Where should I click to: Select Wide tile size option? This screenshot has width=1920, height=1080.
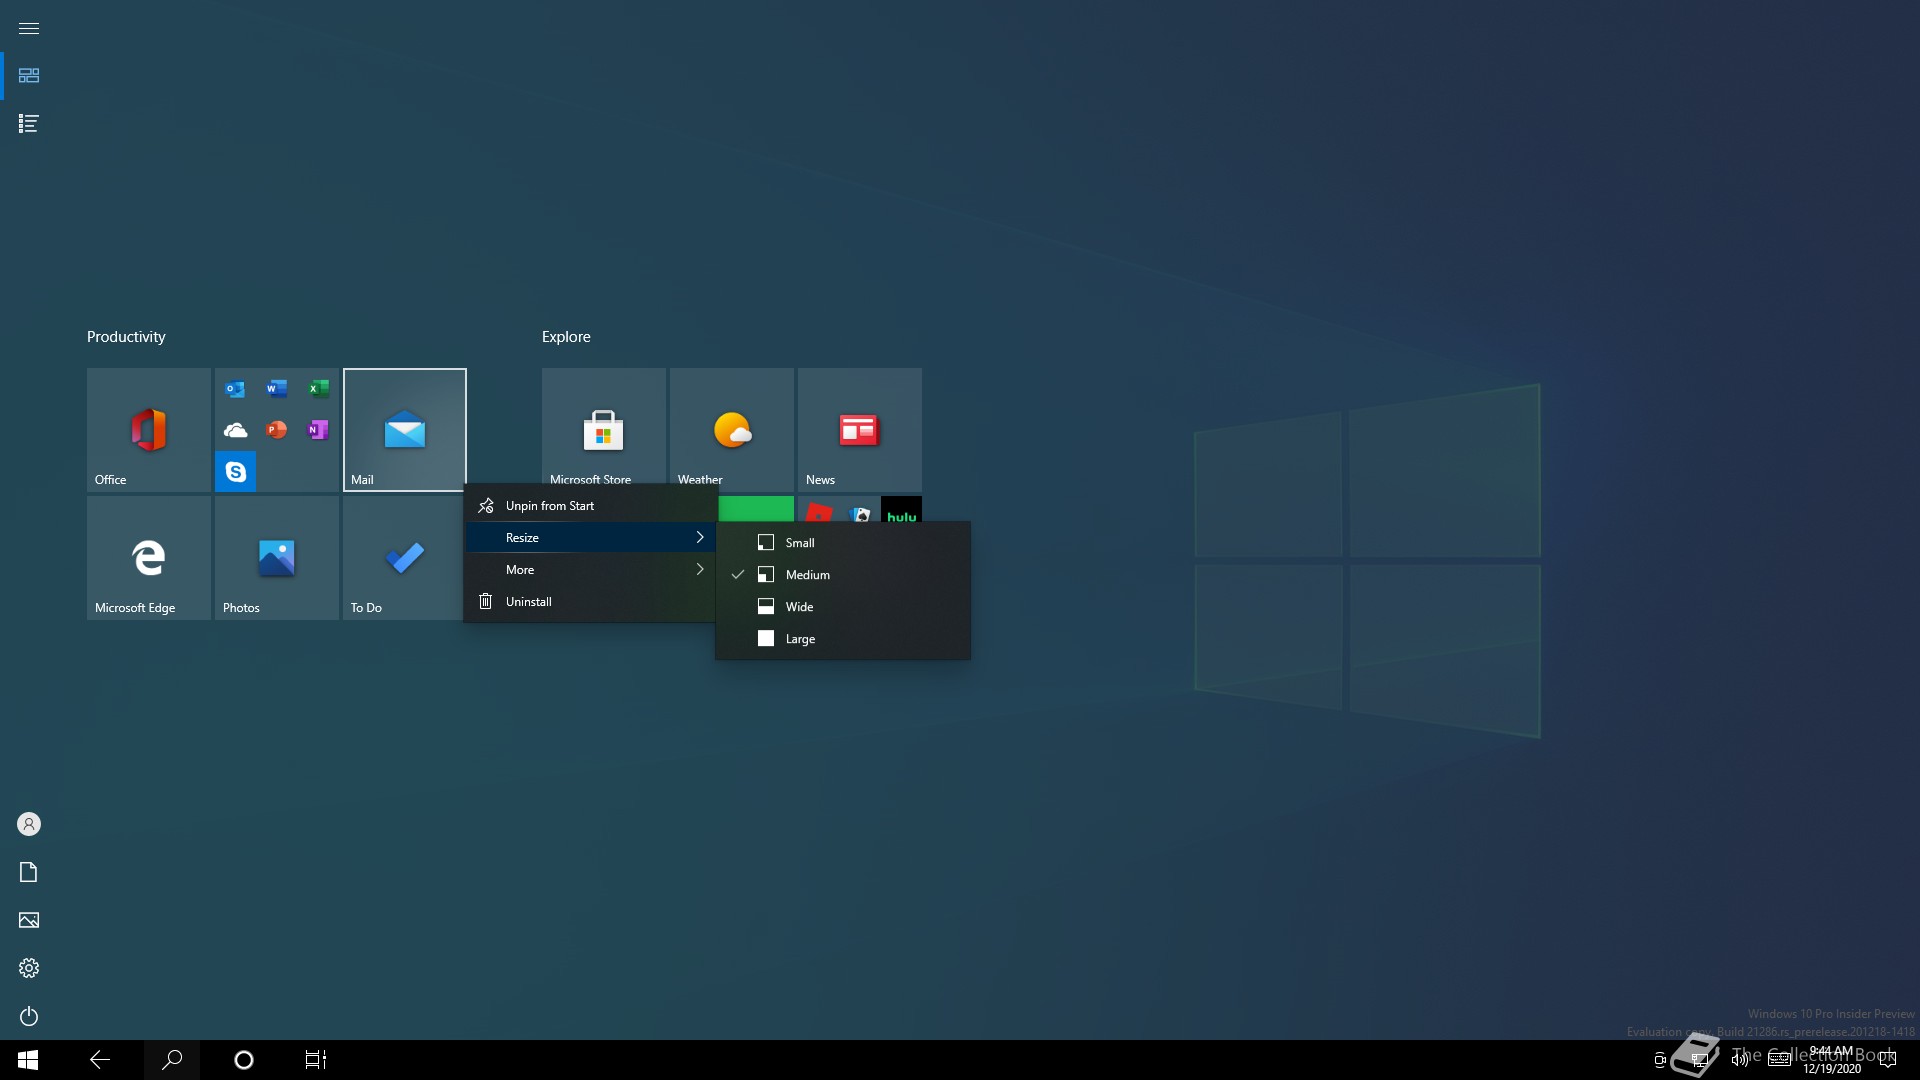(799, 607)
